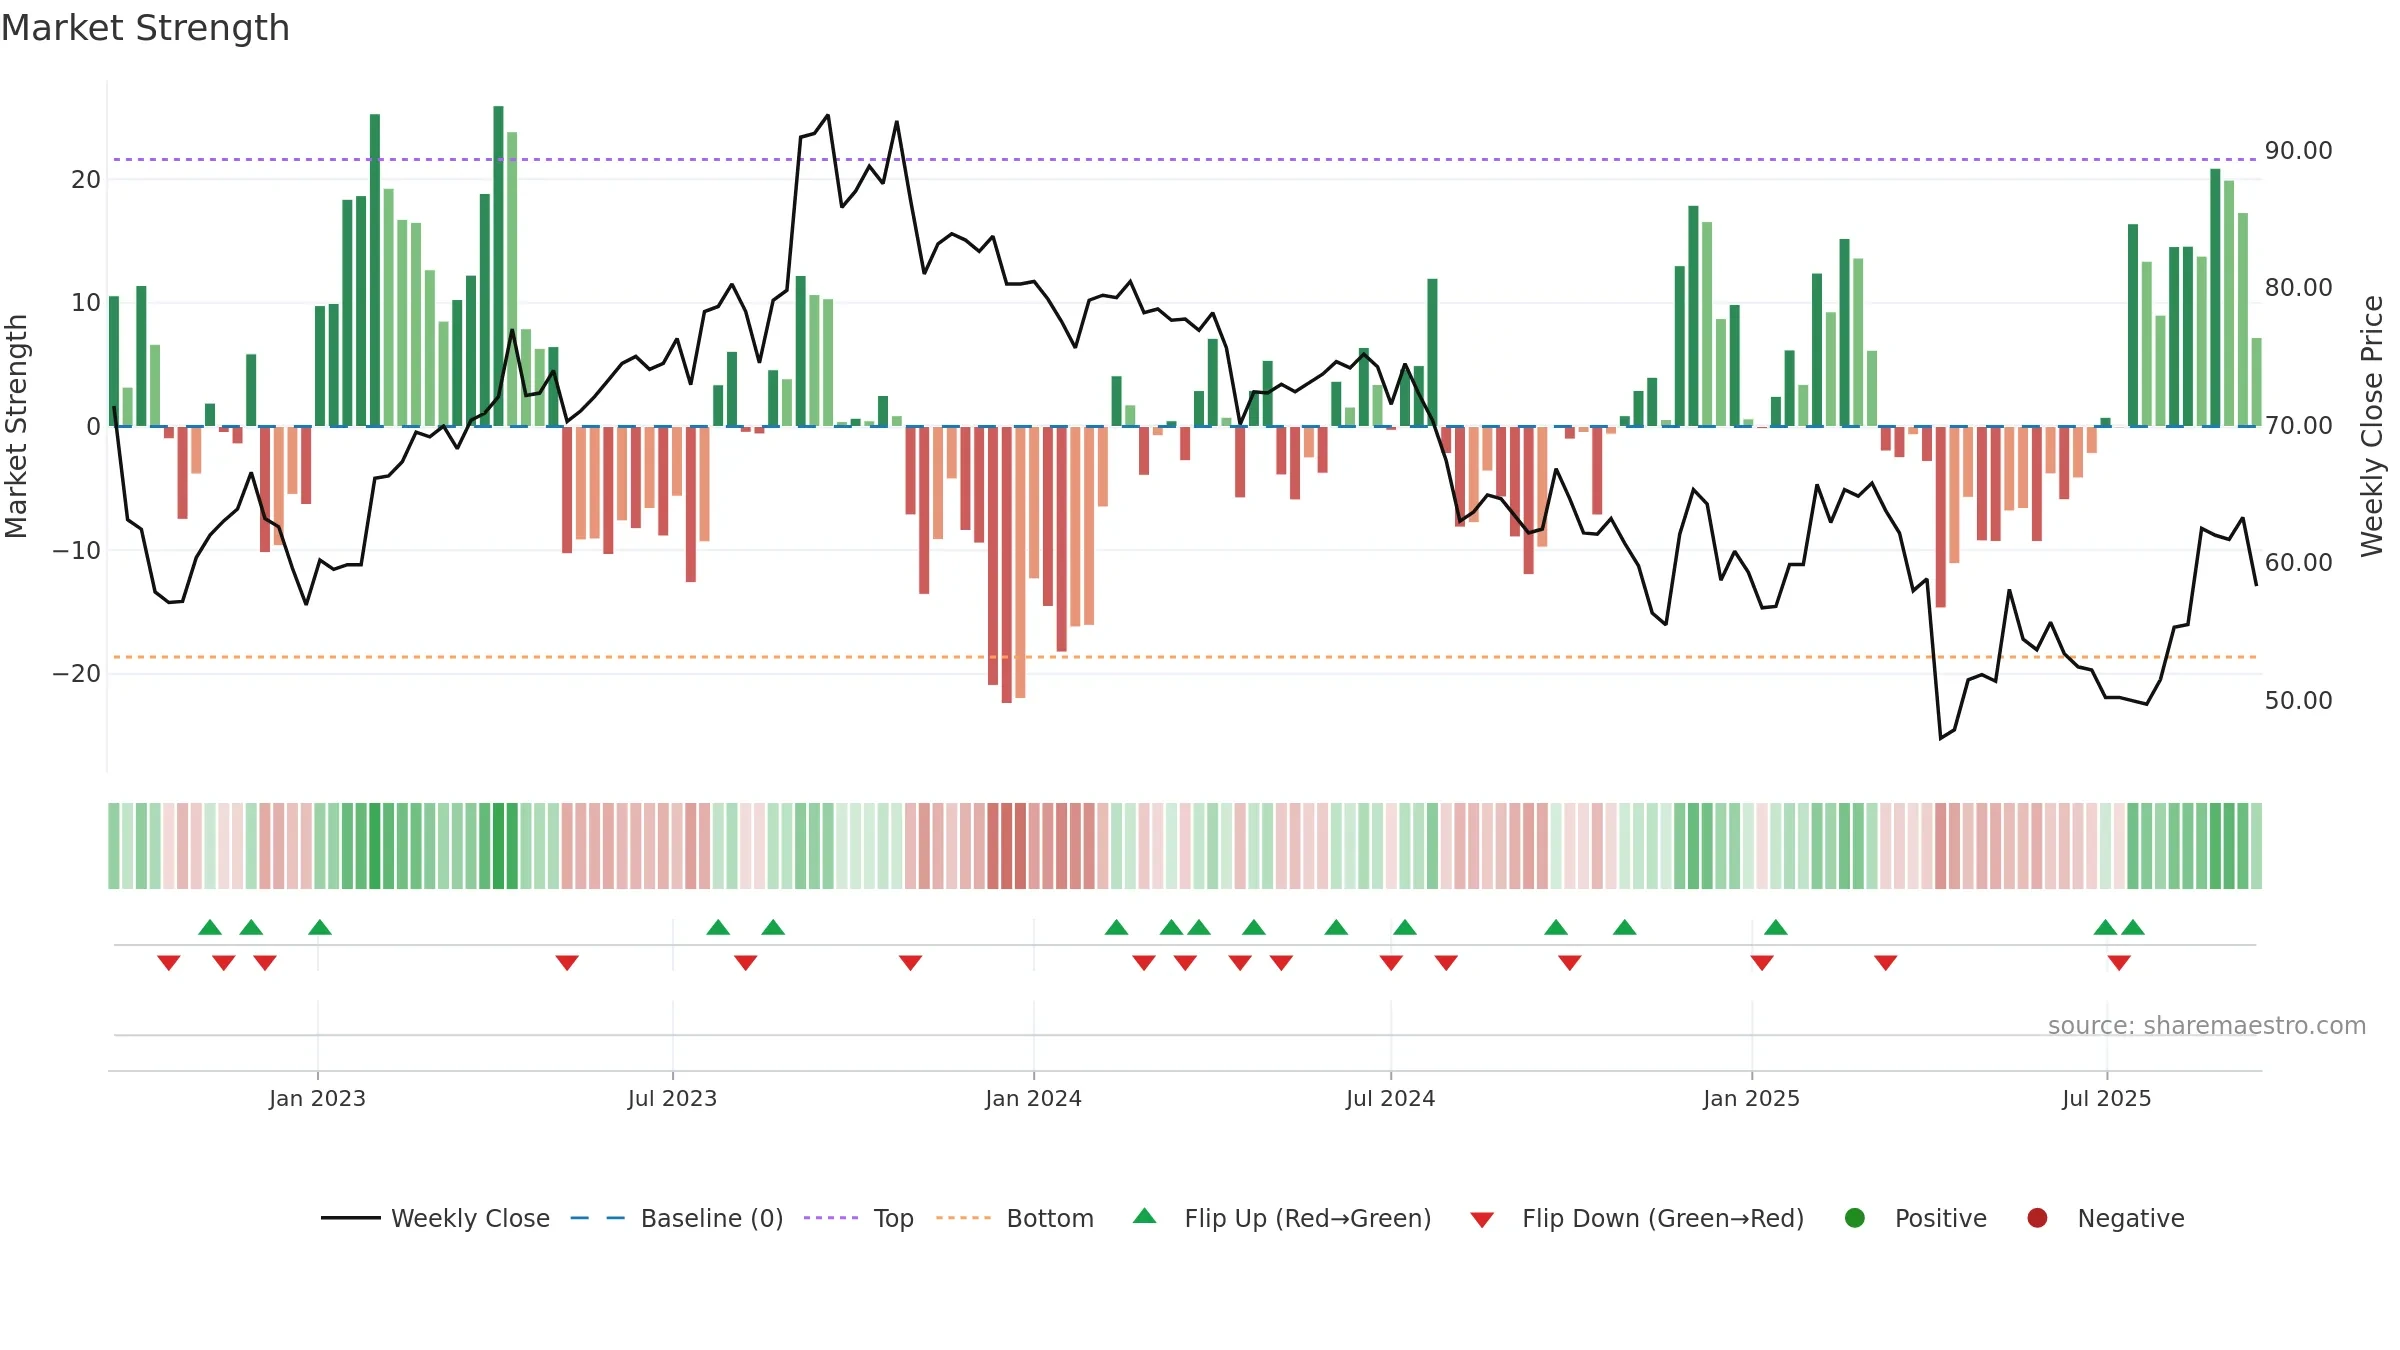The height and width of the screenshot is (1350, 2400).
Task: Toggle the Negative legend entry
Action: (2105, 1218)
